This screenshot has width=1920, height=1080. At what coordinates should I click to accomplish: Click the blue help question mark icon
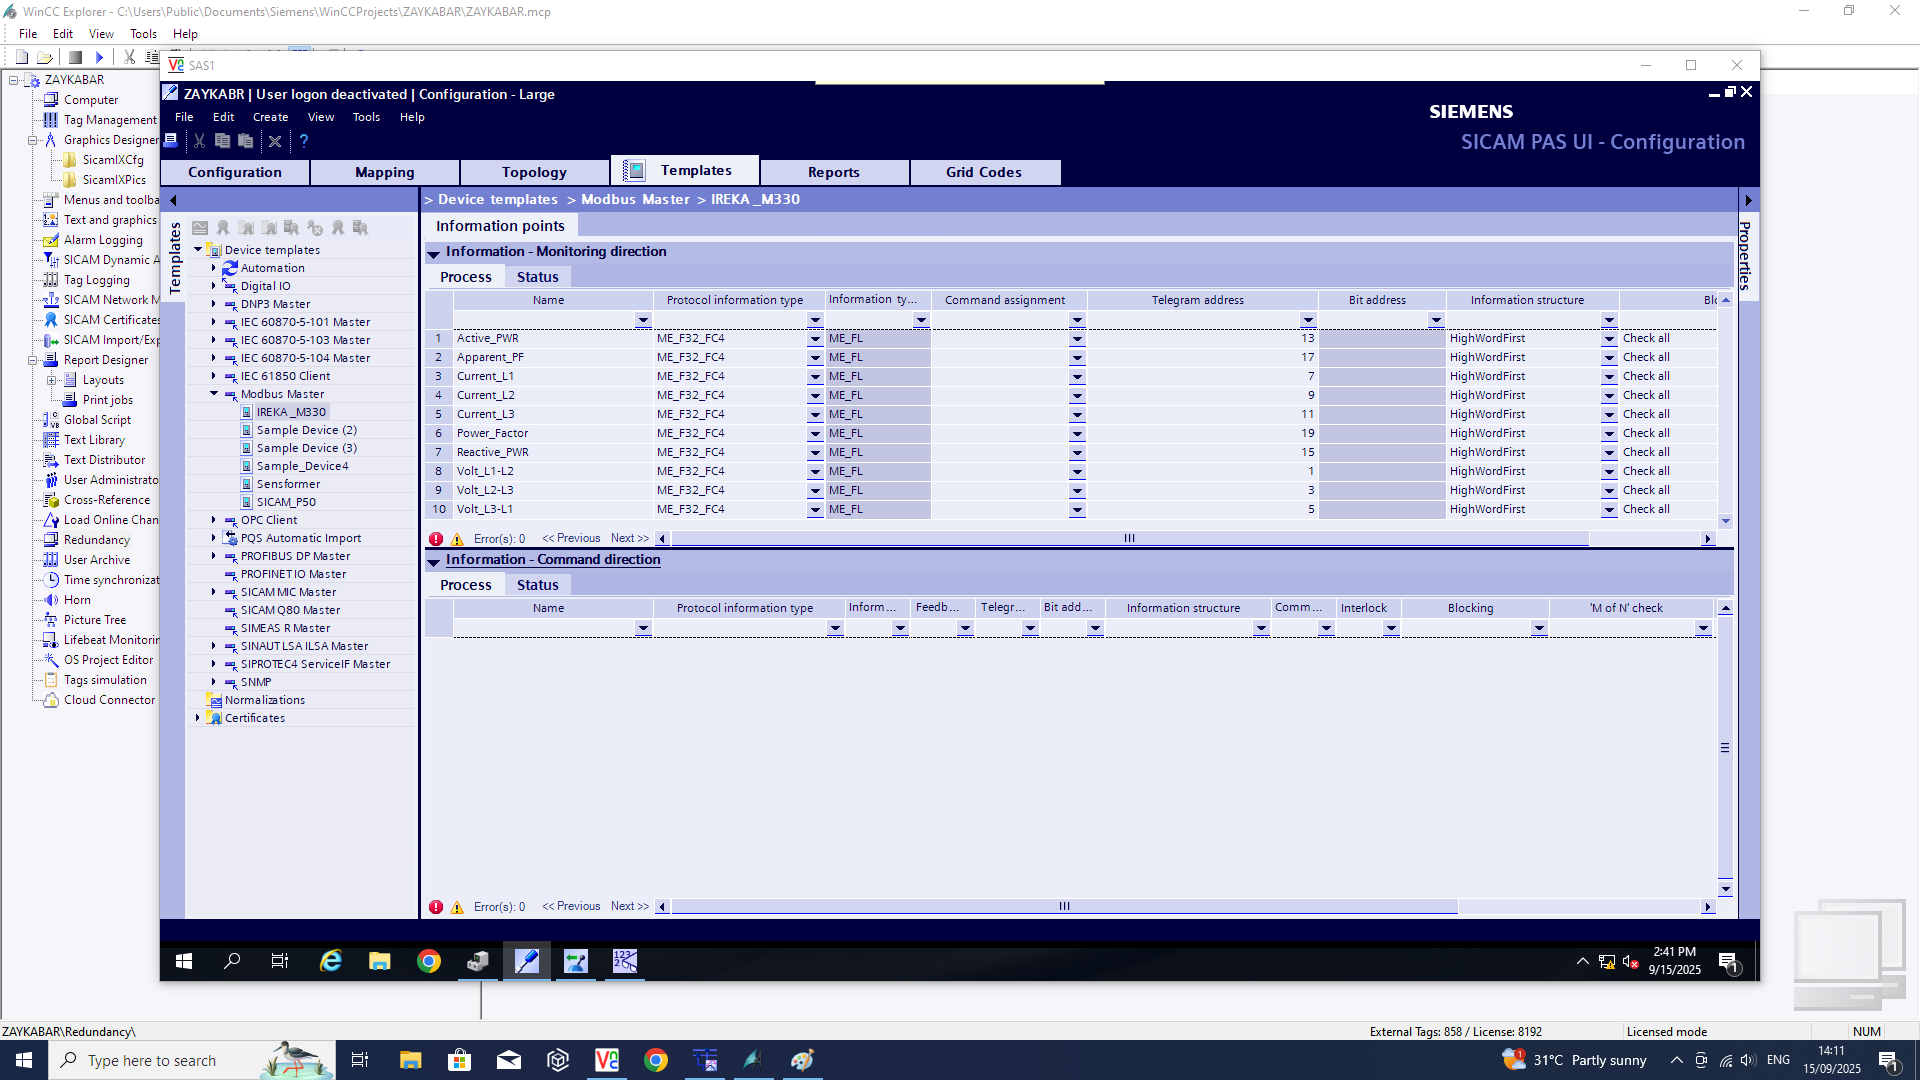pyautogui.click(x=304, y=141)
